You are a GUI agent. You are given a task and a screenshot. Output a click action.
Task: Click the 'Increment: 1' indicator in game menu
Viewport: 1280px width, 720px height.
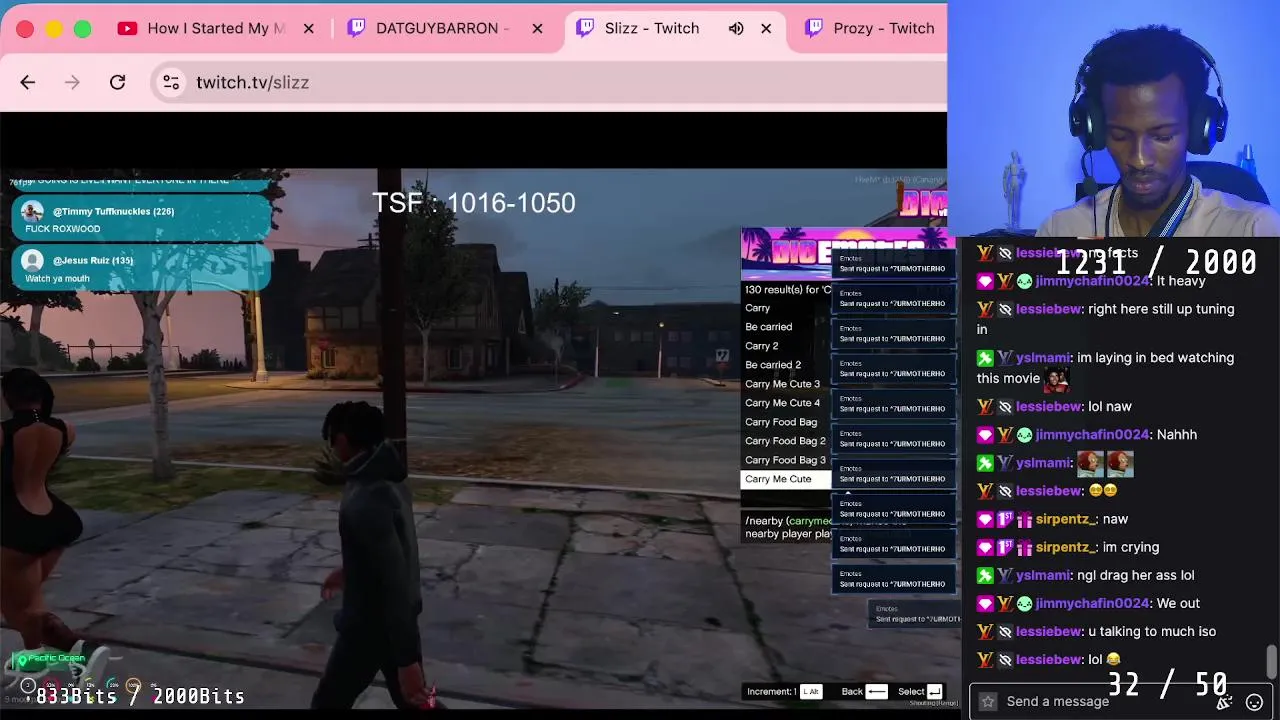pos(784,691)
